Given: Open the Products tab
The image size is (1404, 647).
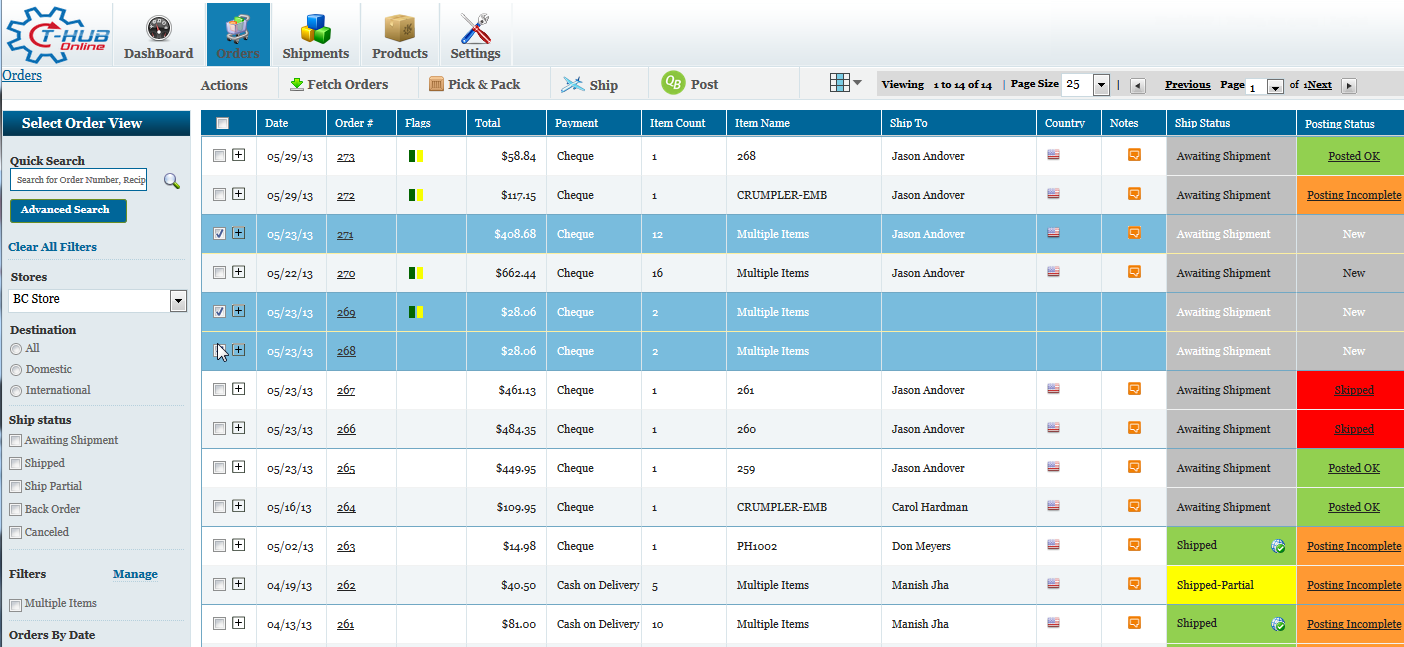Looking at the screenshot, I should point(399,35).
